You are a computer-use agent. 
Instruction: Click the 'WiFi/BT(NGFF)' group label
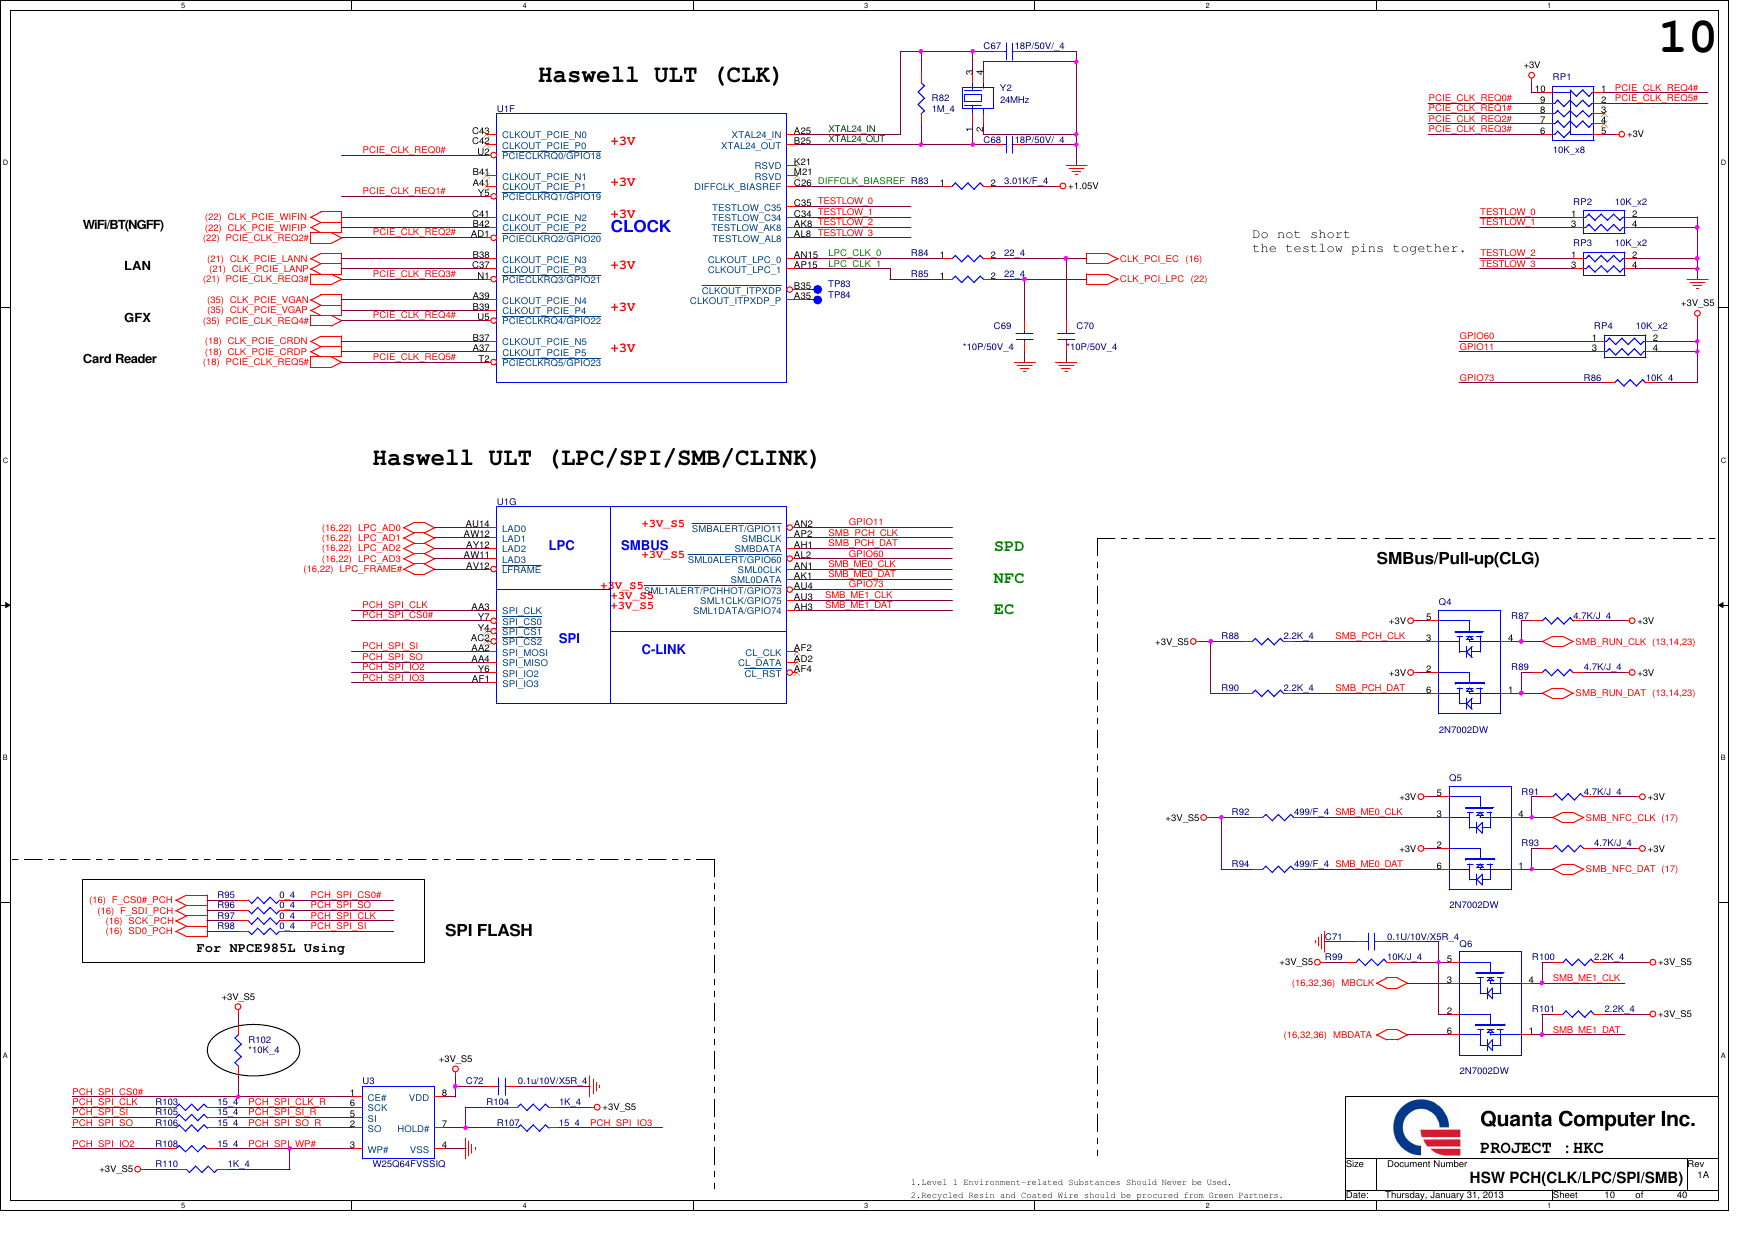[x=123, y=225]
